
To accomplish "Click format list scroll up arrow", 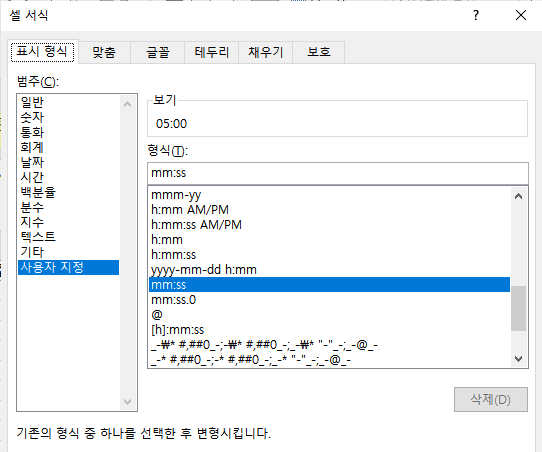I will tap(518, 196).
